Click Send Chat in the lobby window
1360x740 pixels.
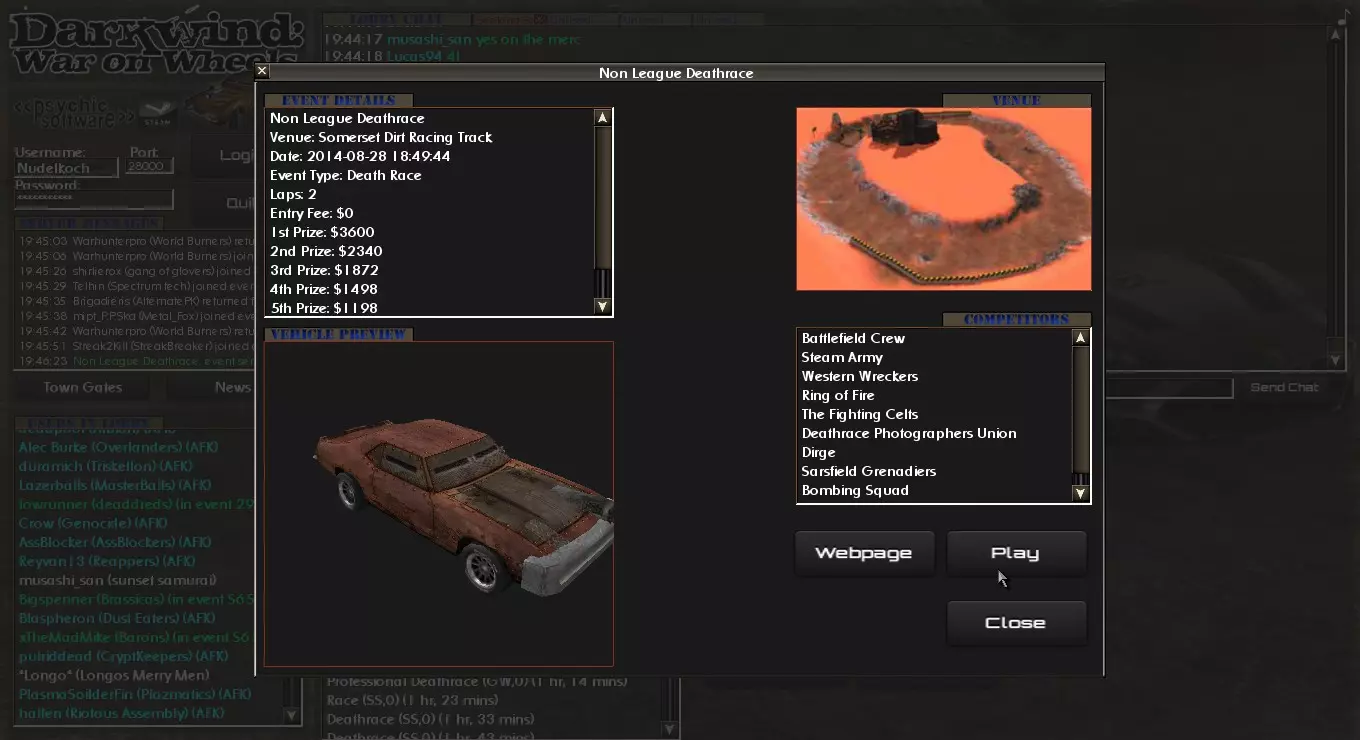coord(1284,387)
